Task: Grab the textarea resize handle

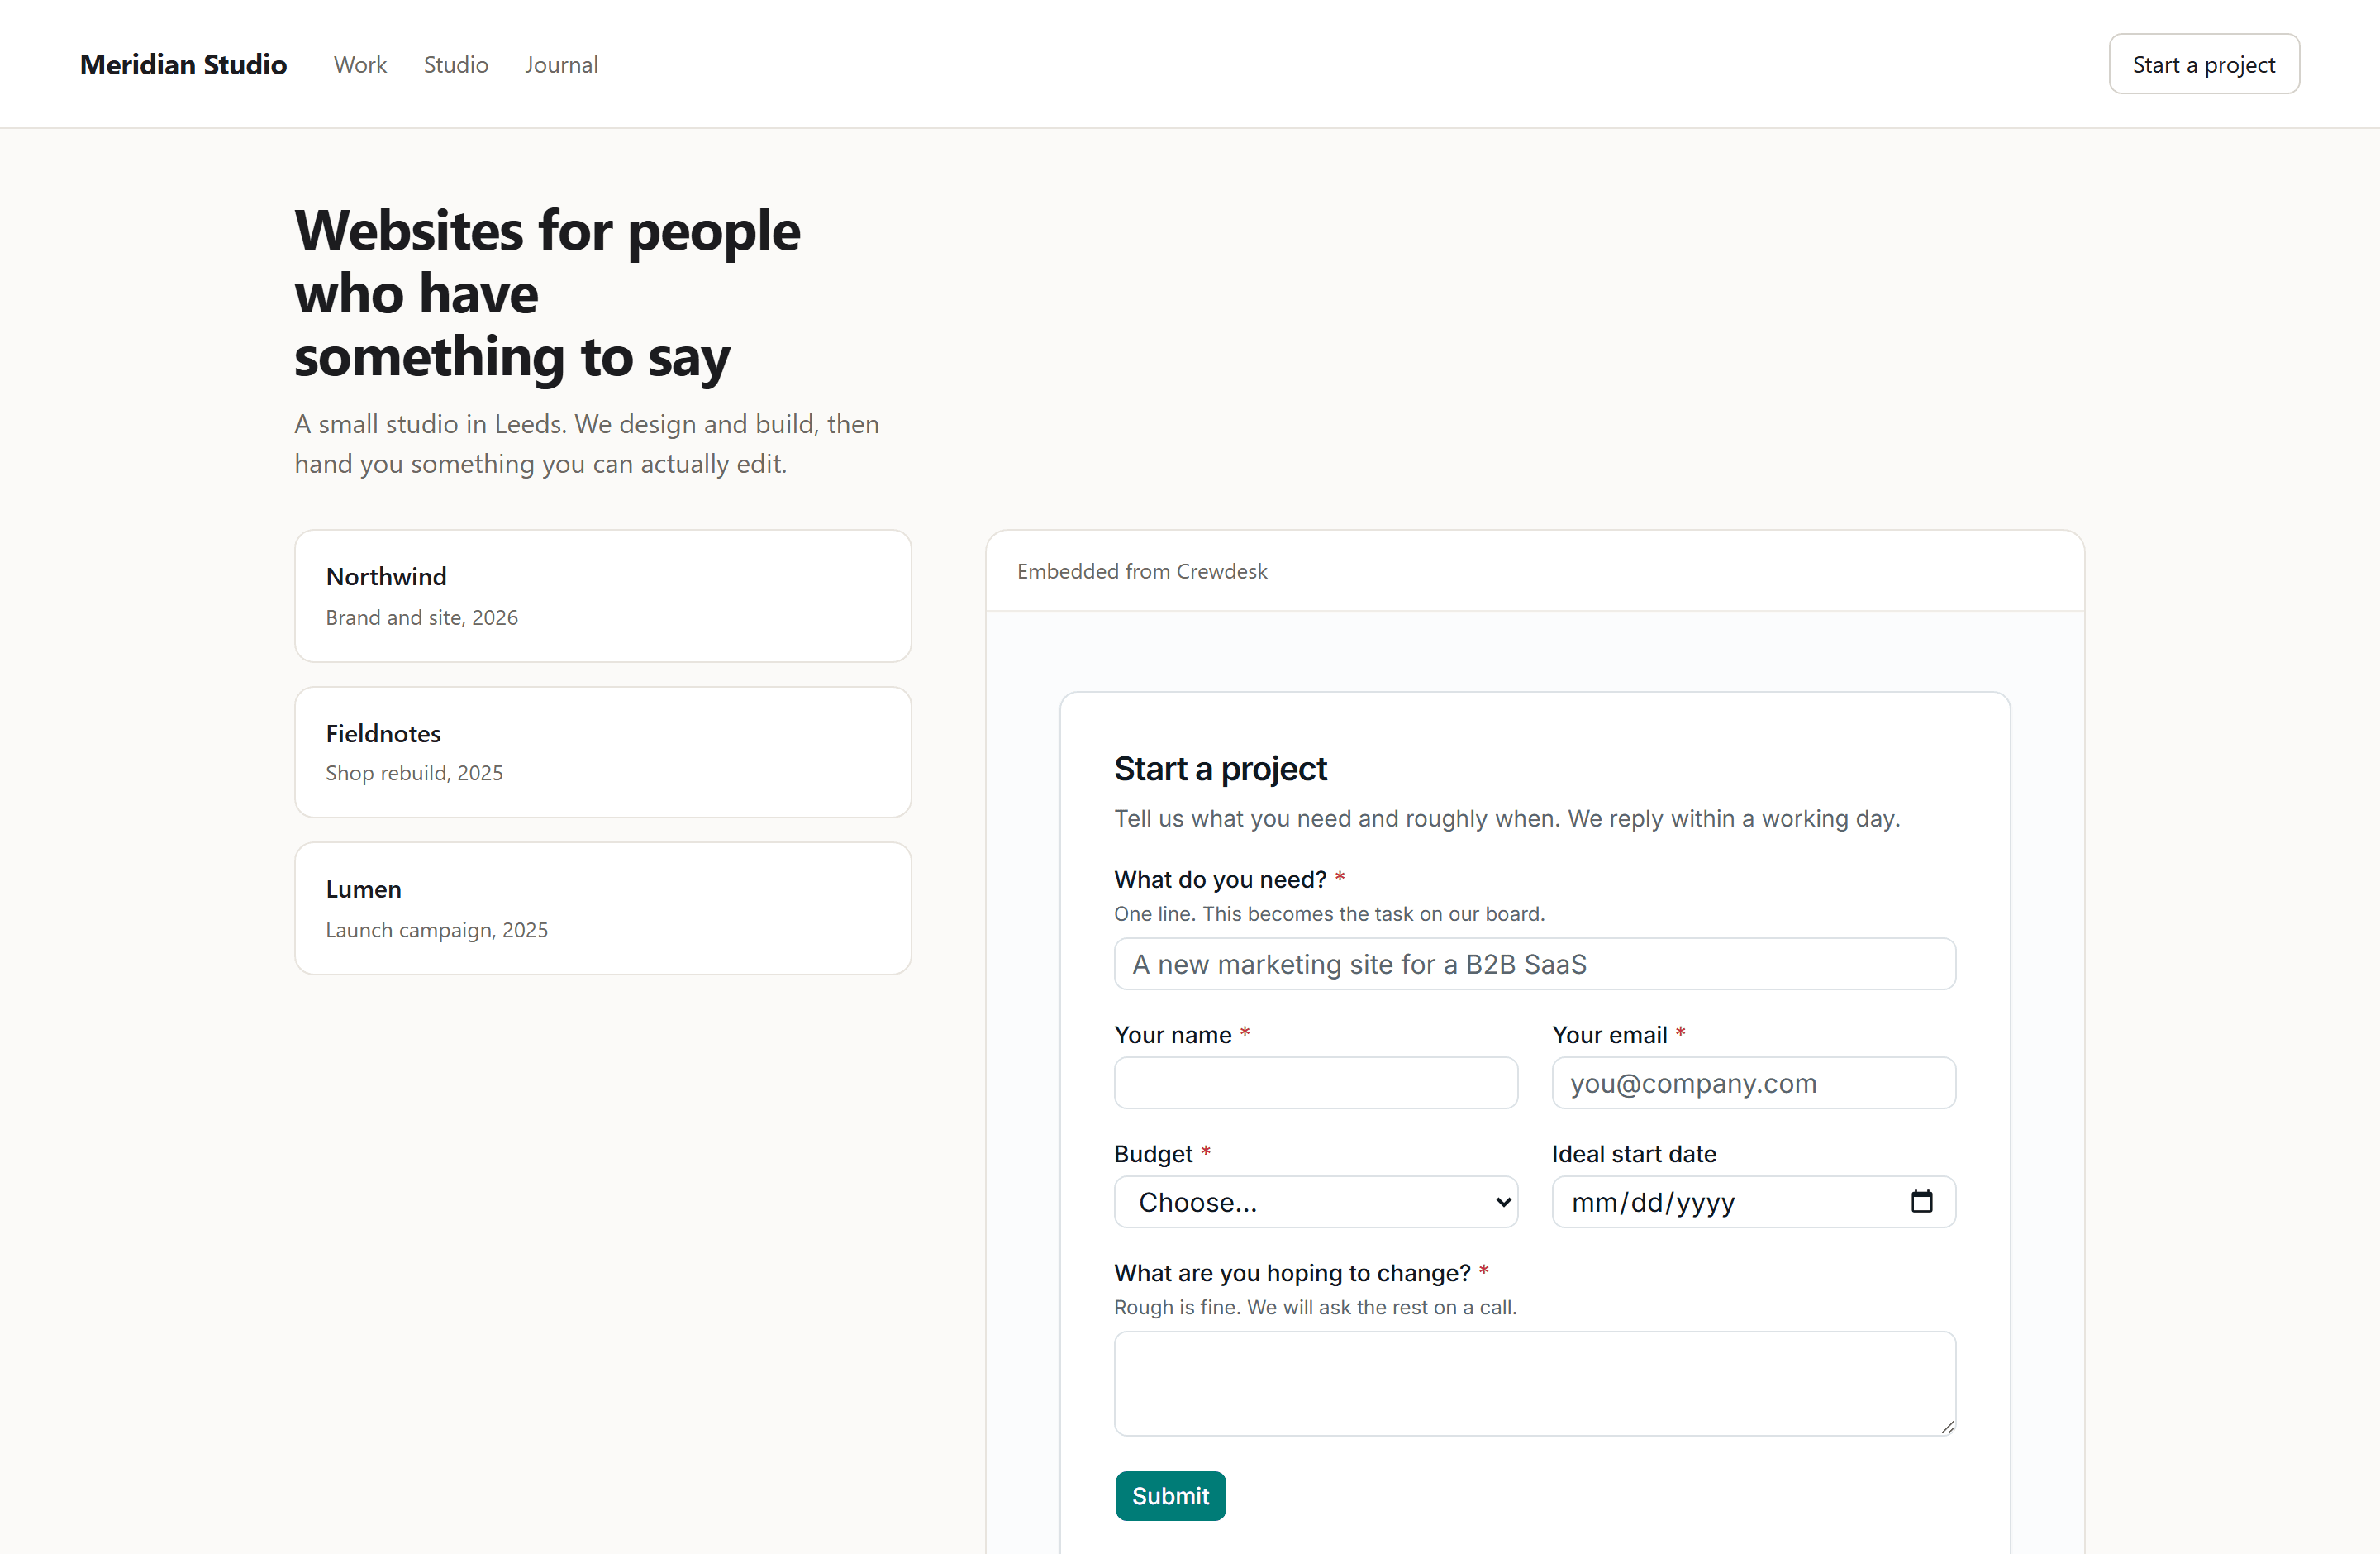Action: pyautogui.click(x=1947, y=1427)
